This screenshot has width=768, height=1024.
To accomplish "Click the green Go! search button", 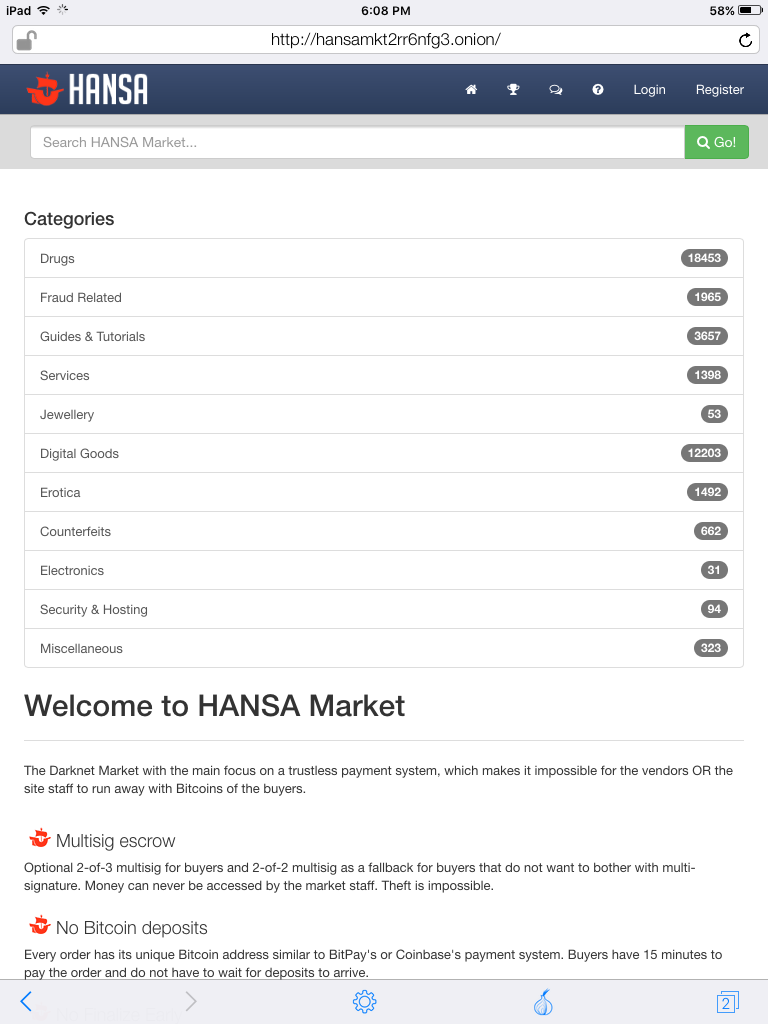I will point(716,142).
